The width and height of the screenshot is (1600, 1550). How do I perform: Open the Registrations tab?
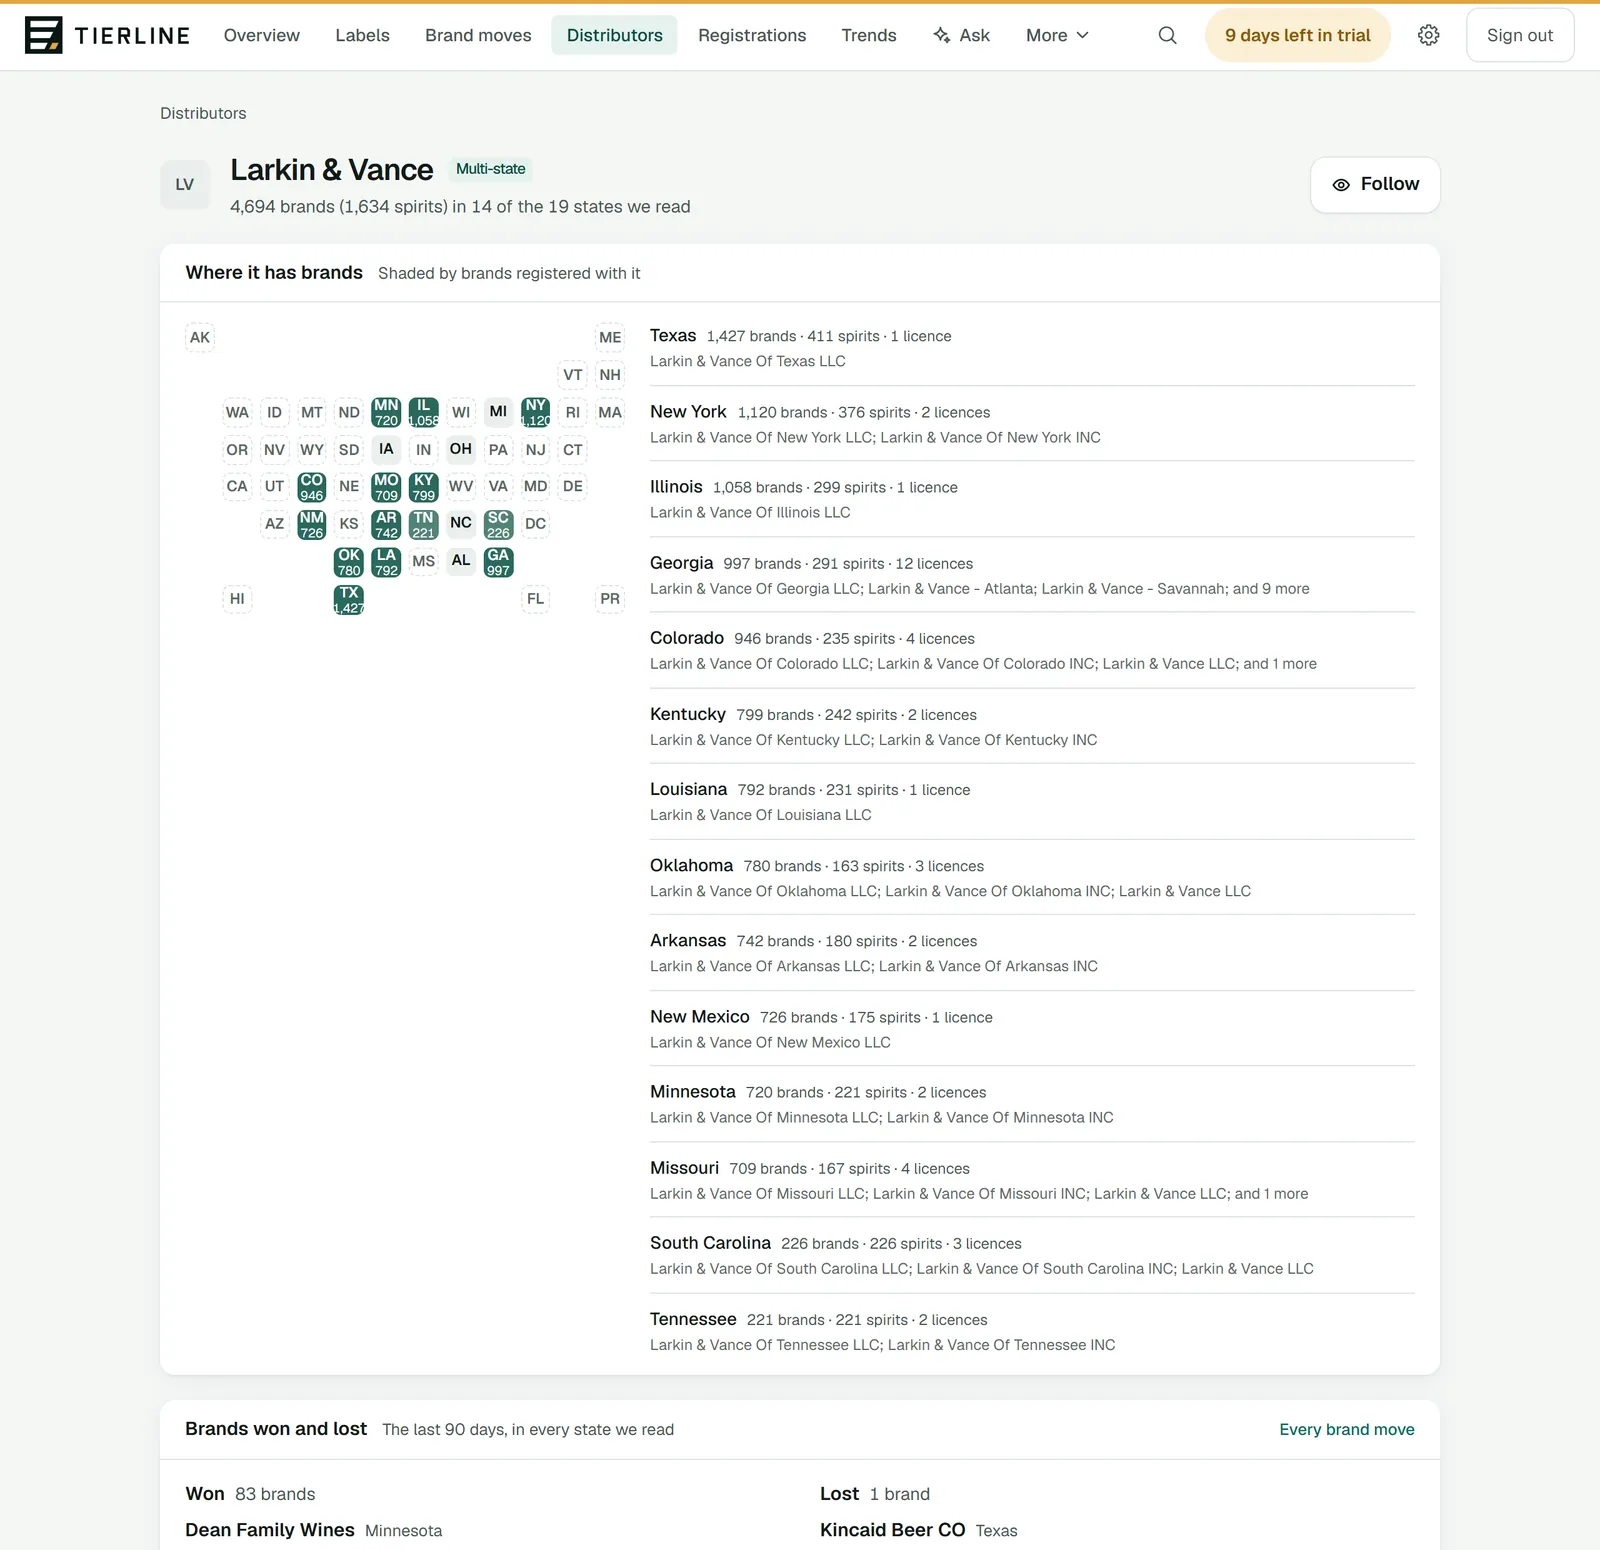tap(752, 35)
